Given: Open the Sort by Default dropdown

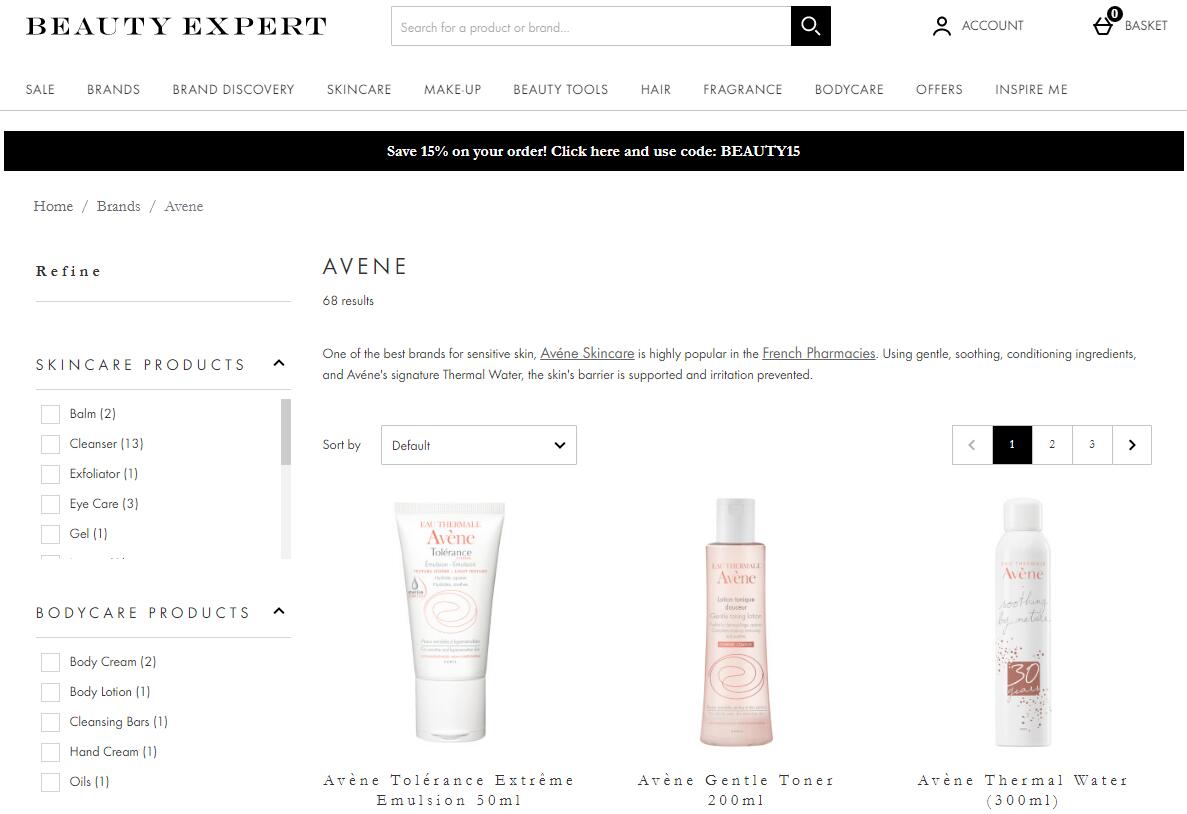Looking at the screenshot, I should pyautogui.click(x=478, y=445).
